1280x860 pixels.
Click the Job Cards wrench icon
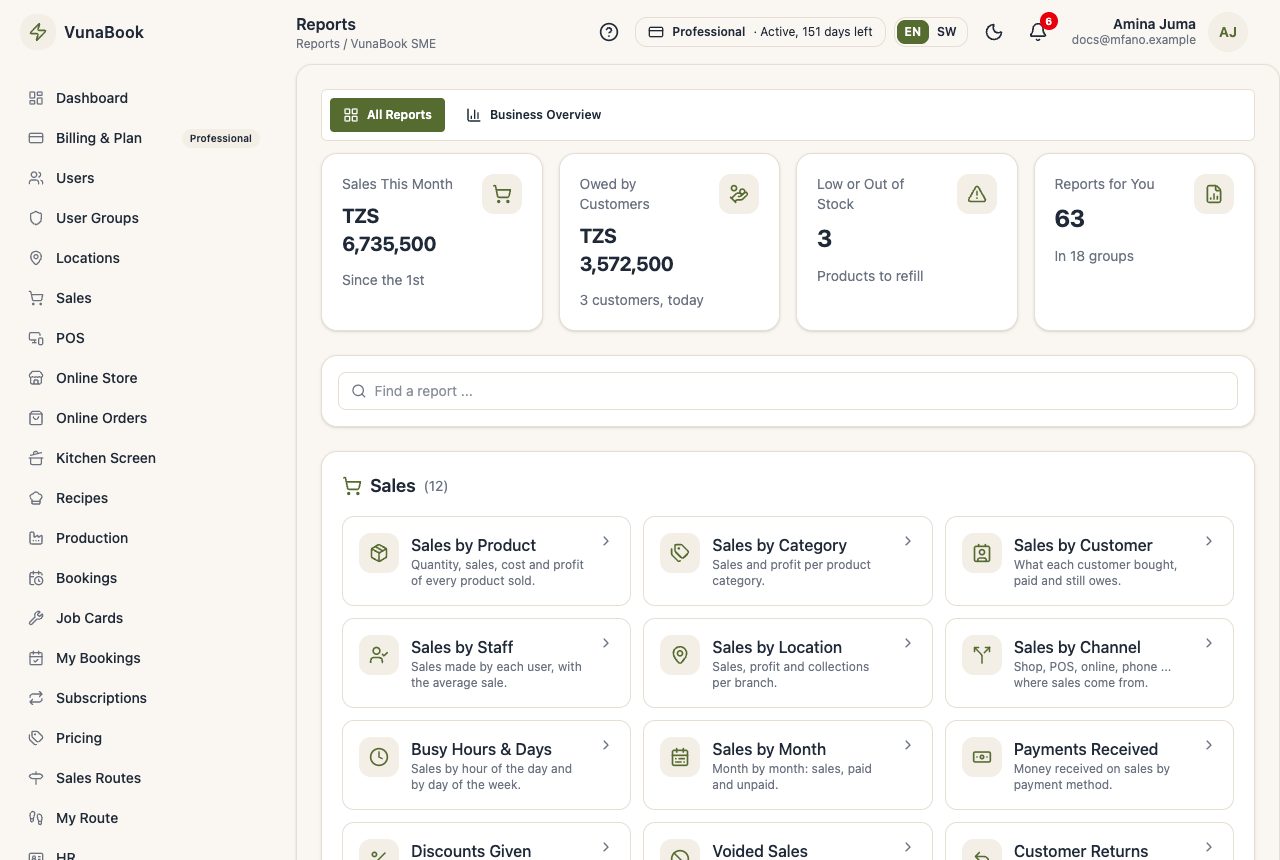(x=36, y=618)
